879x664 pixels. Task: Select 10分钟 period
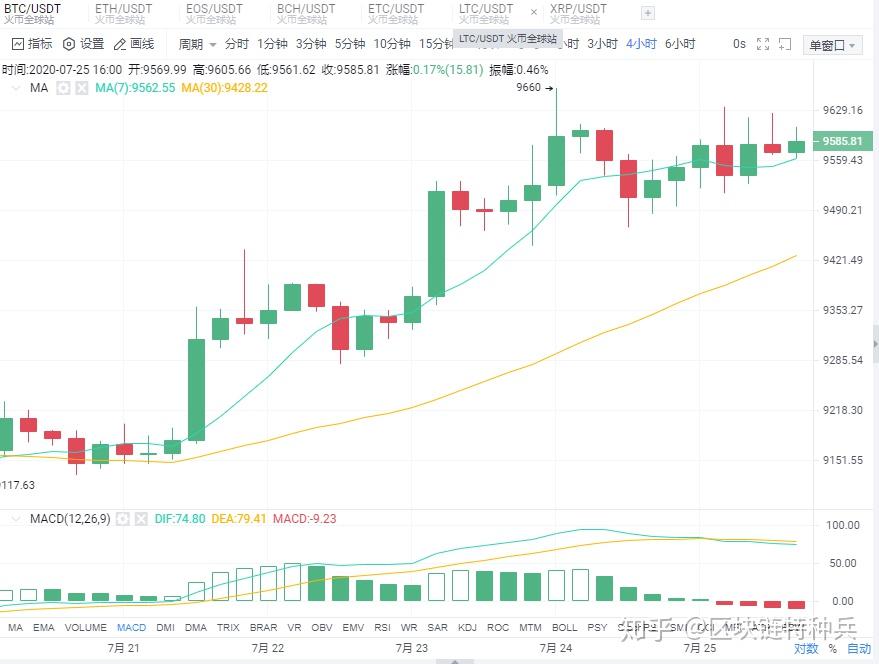[392, 44]
